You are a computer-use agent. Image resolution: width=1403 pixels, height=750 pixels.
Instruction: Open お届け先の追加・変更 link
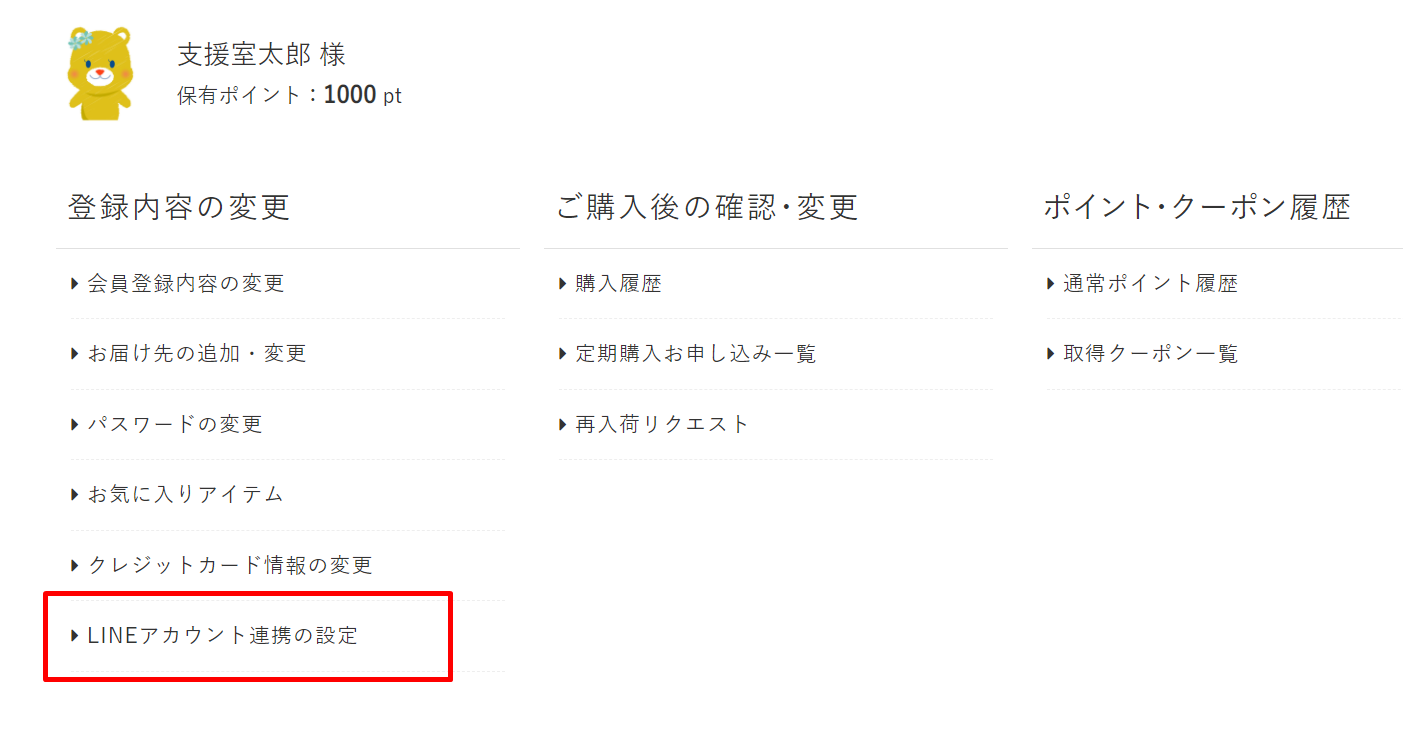pos(197,354)
